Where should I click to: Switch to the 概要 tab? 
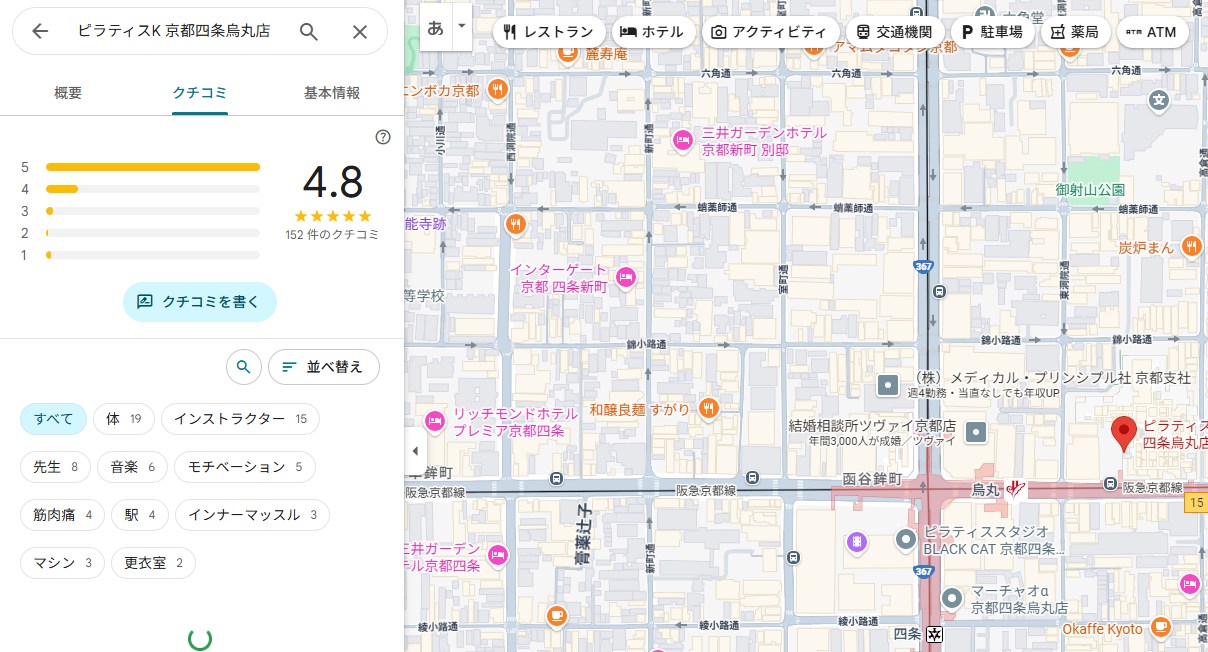68,93
